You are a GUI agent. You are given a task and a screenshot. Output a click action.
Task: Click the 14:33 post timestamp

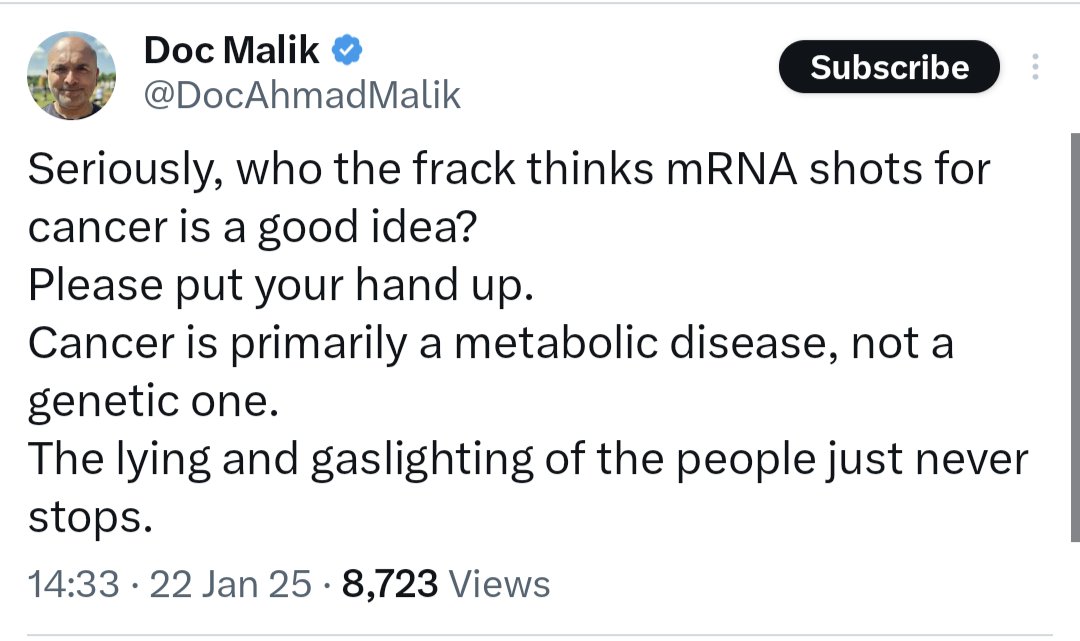[x=73, y=584]
